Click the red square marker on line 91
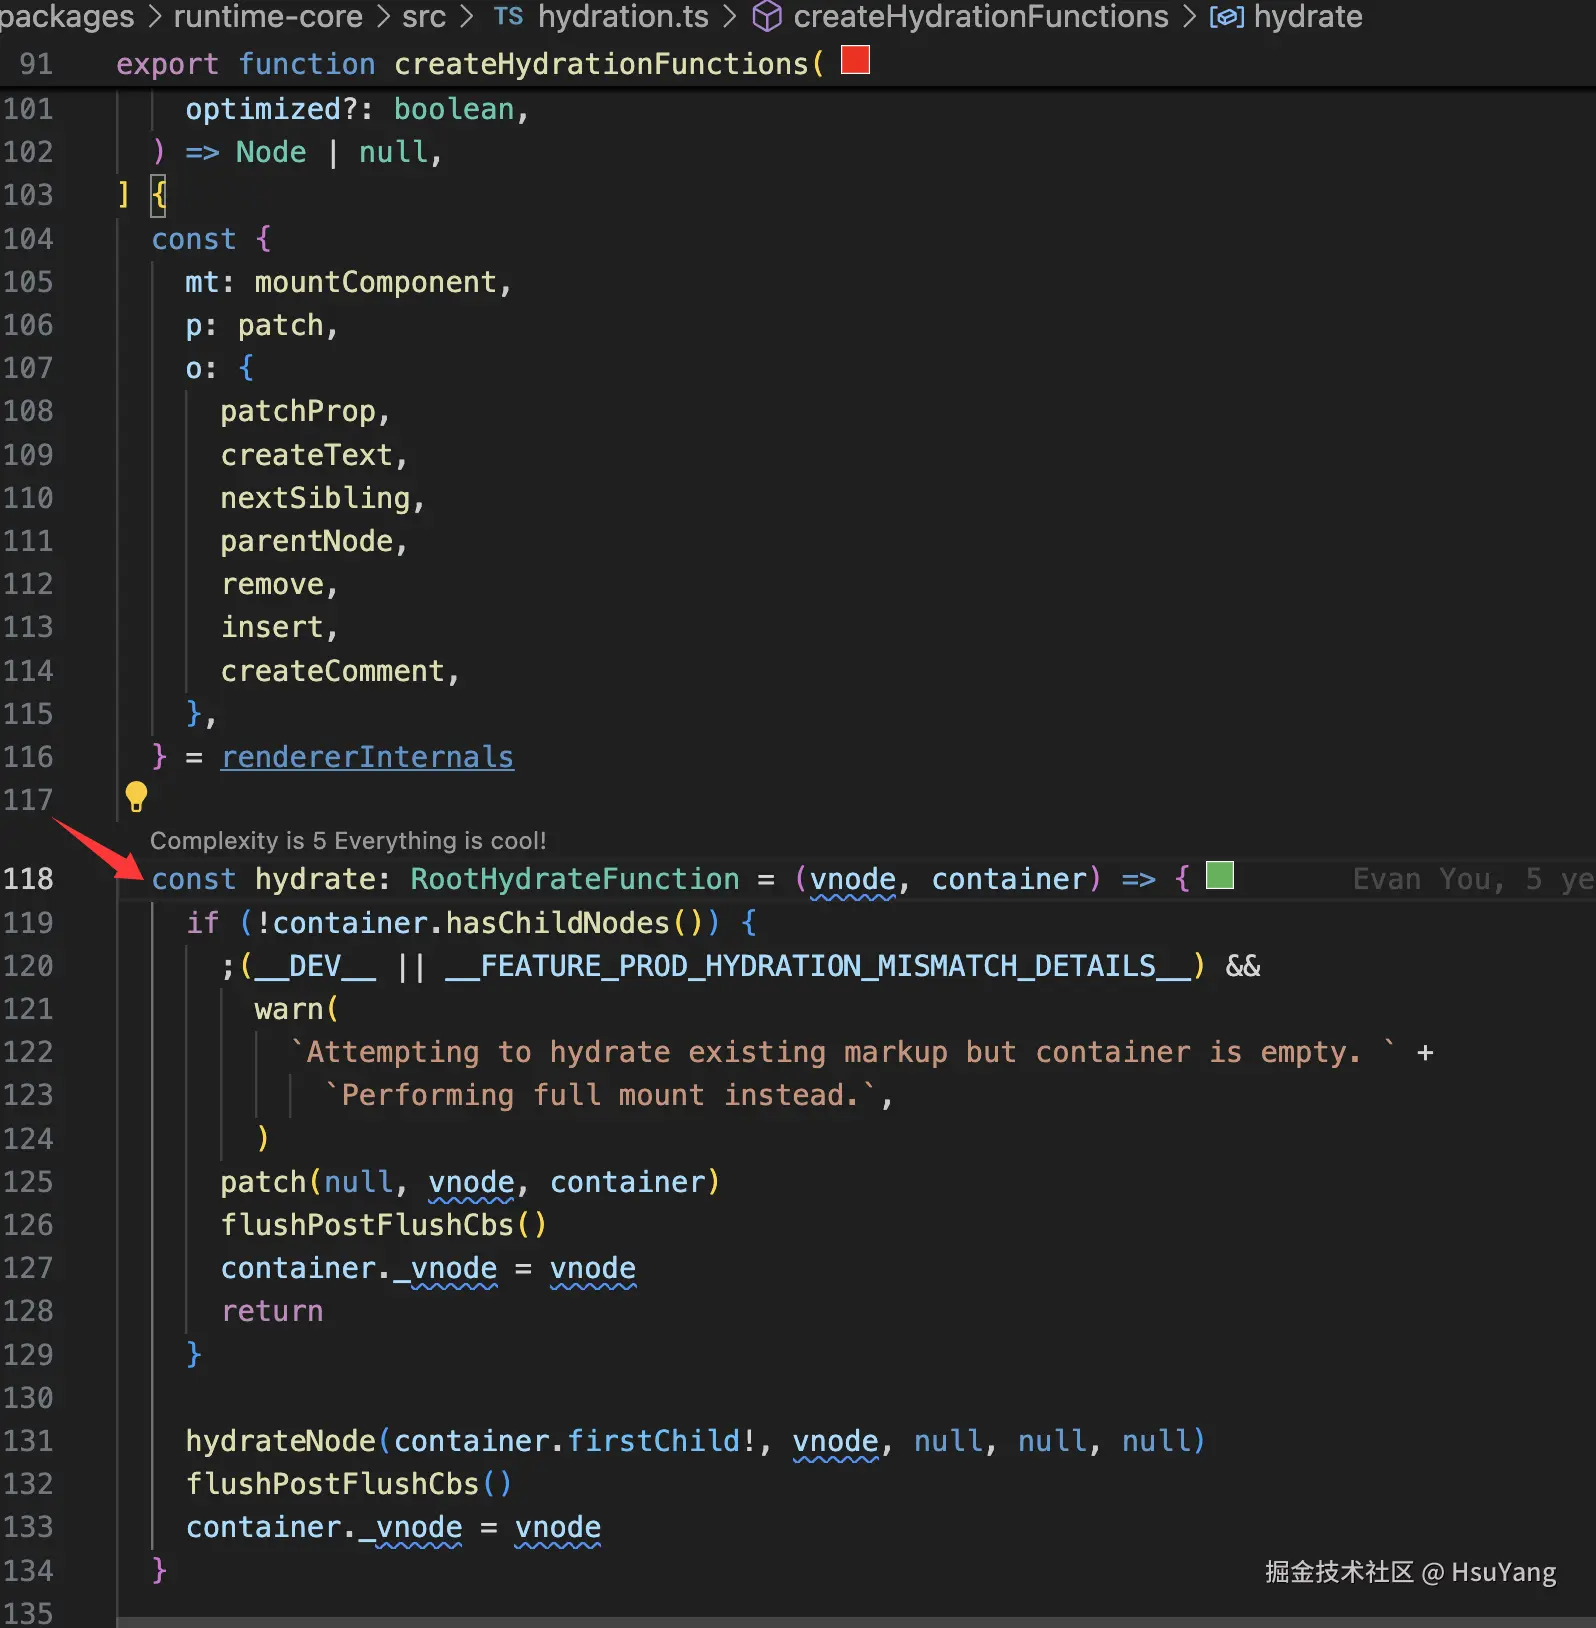1596x1628 pixels. point(855,60)
